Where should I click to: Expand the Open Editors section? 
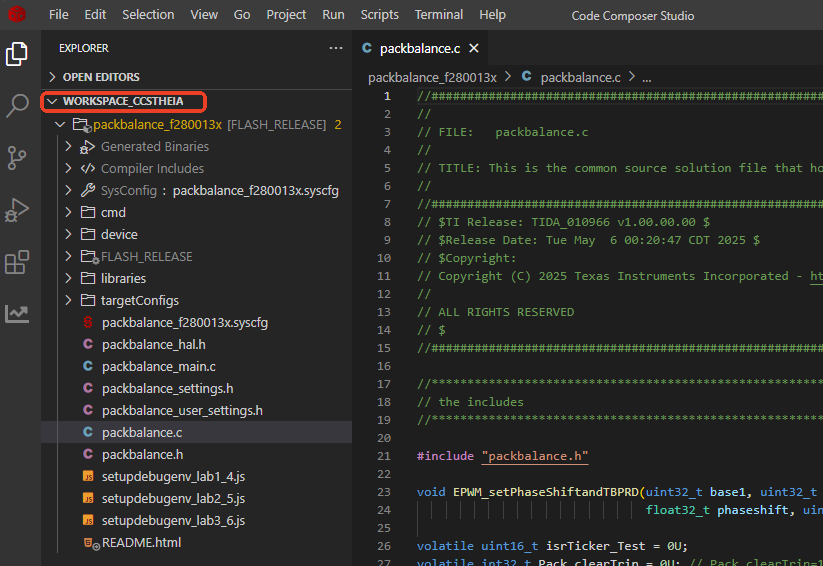tap(100, 77)
